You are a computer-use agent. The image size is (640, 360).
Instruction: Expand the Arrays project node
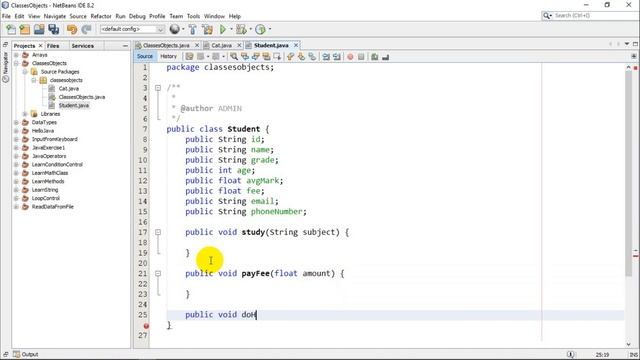pos(16,55)
